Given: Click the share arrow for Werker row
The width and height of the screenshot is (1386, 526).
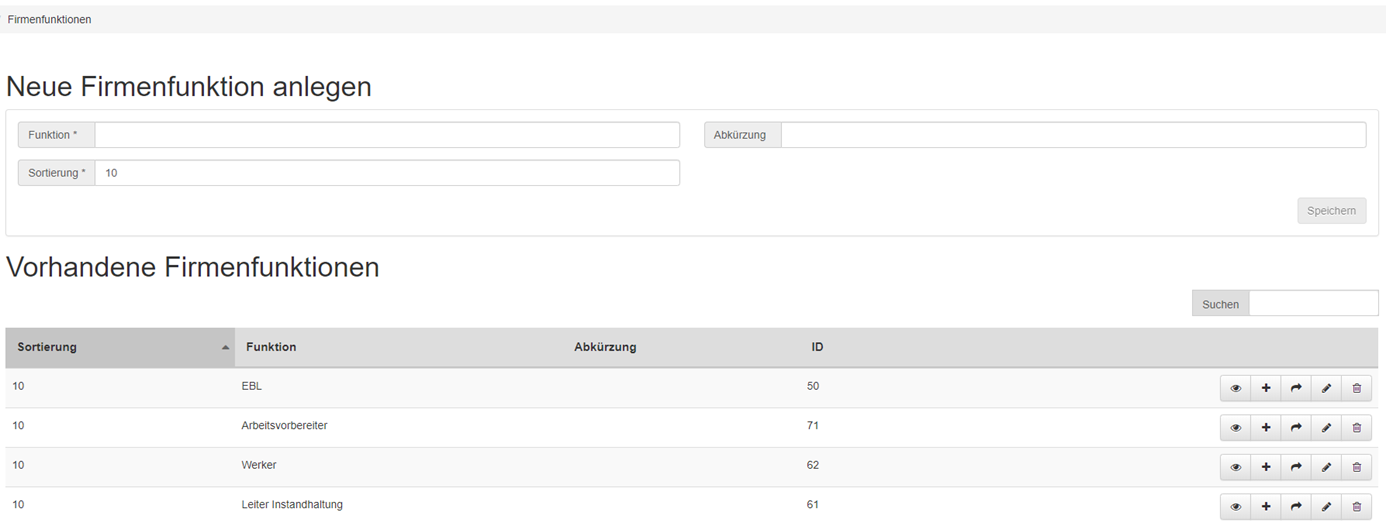Looking at the screenshot, I should pyautogui.click(x=1296, y=467).
